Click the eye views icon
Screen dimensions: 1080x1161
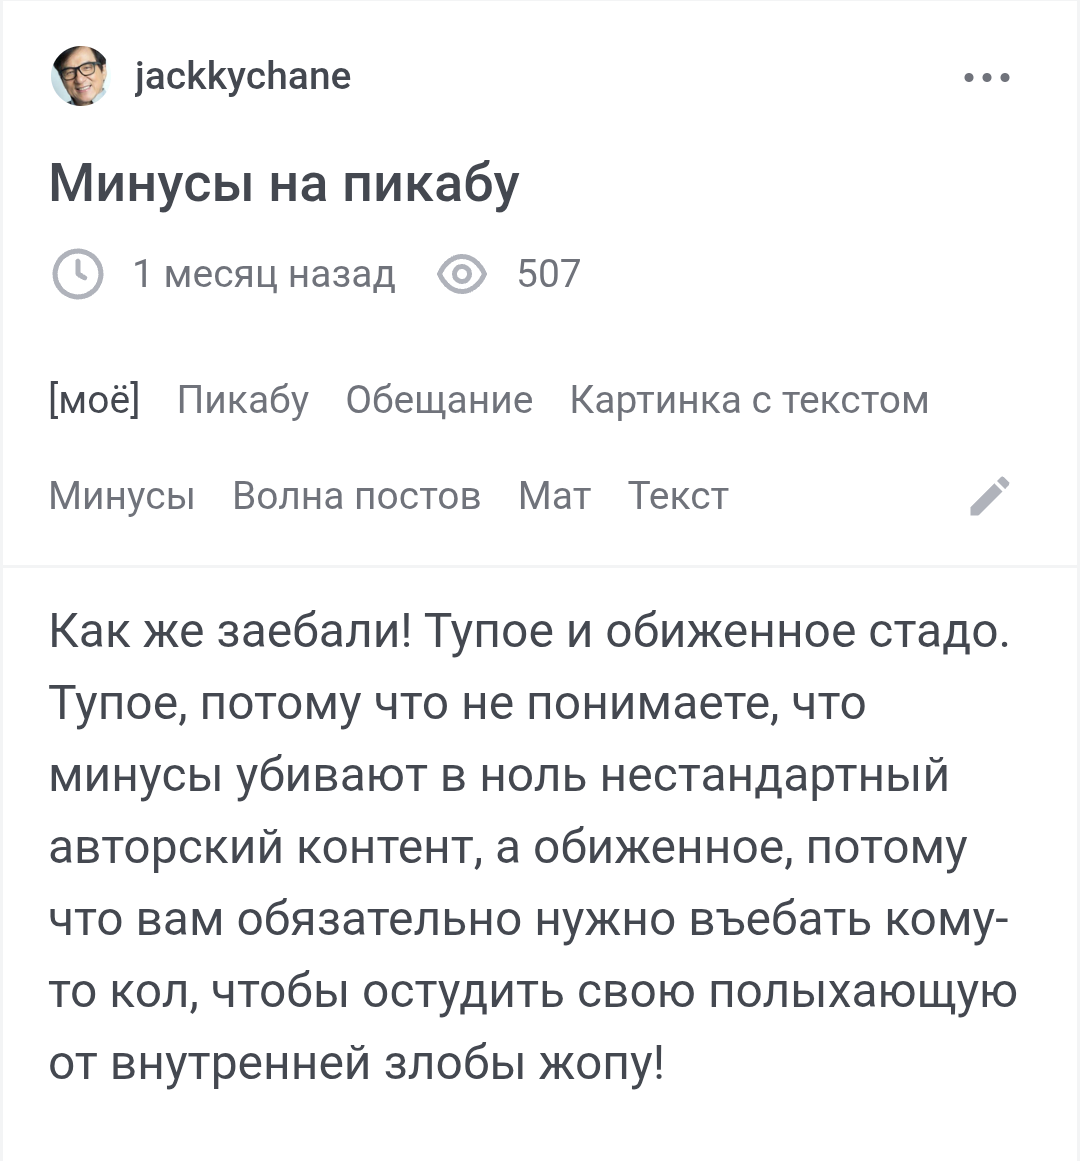click(462, 274)
